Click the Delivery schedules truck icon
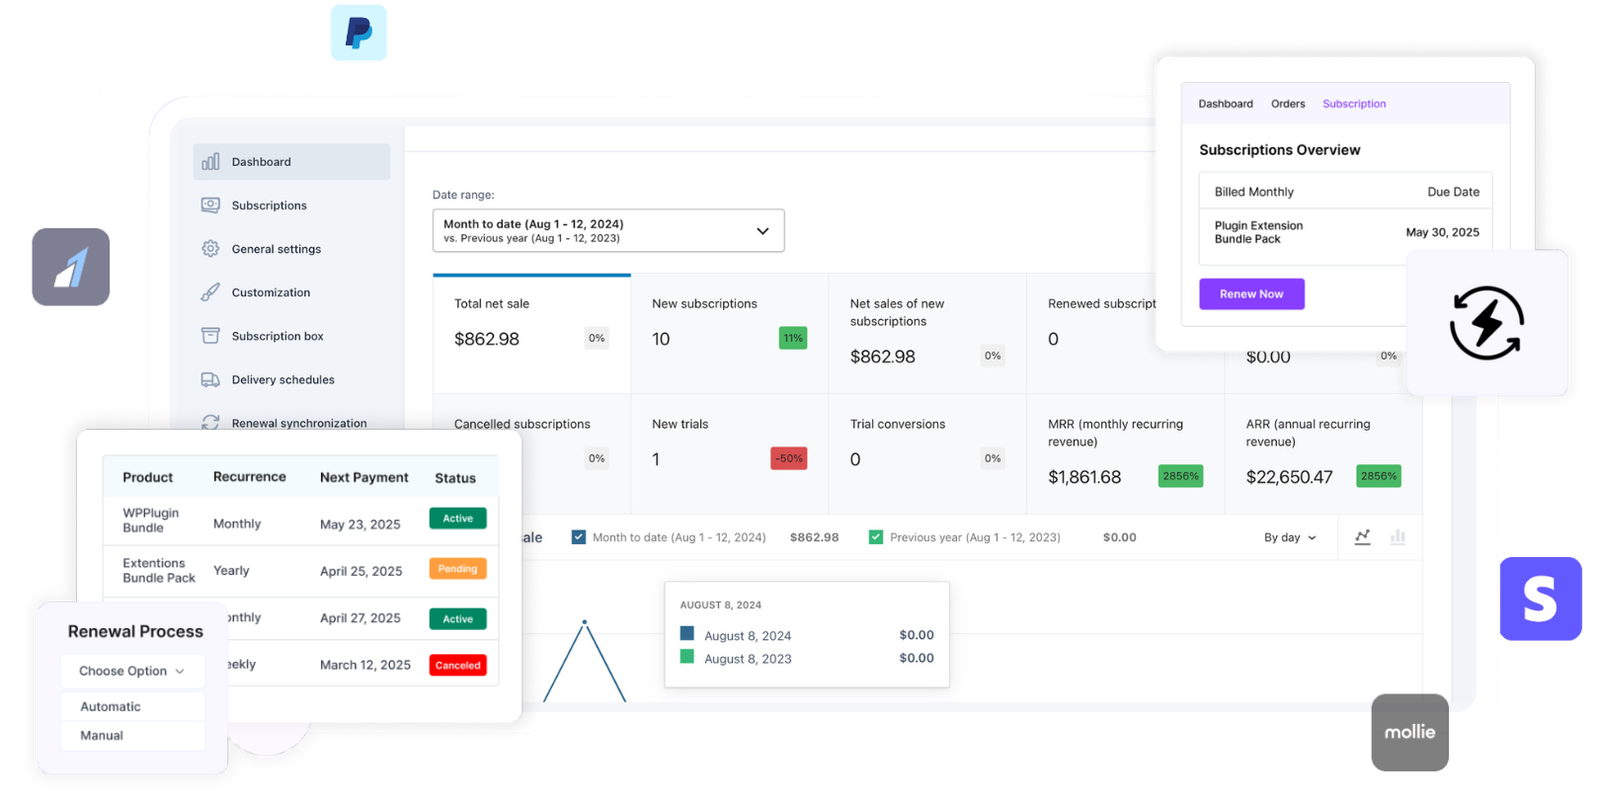 [210, 380]
